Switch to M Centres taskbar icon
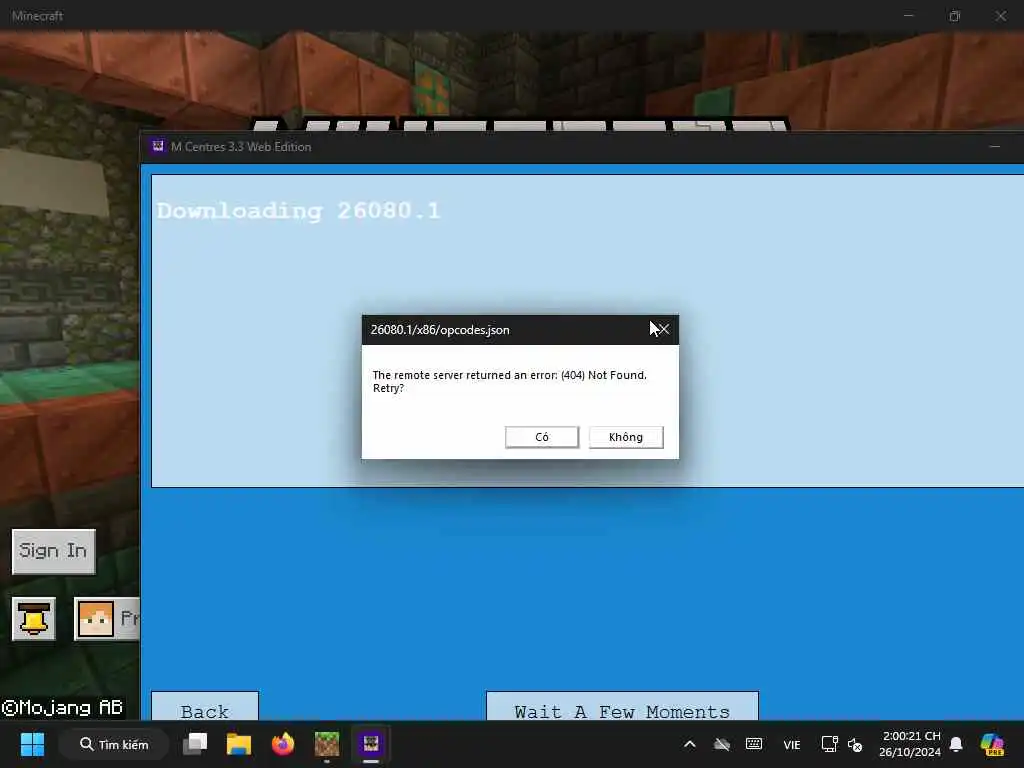 pyautogui.click(x=371, y=744)
